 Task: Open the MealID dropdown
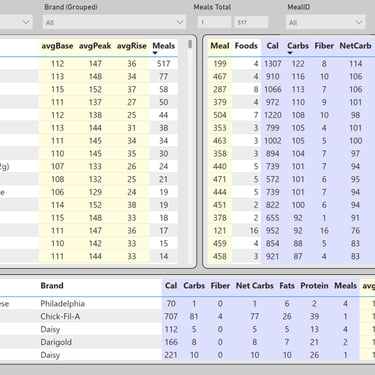coord(325,23)
